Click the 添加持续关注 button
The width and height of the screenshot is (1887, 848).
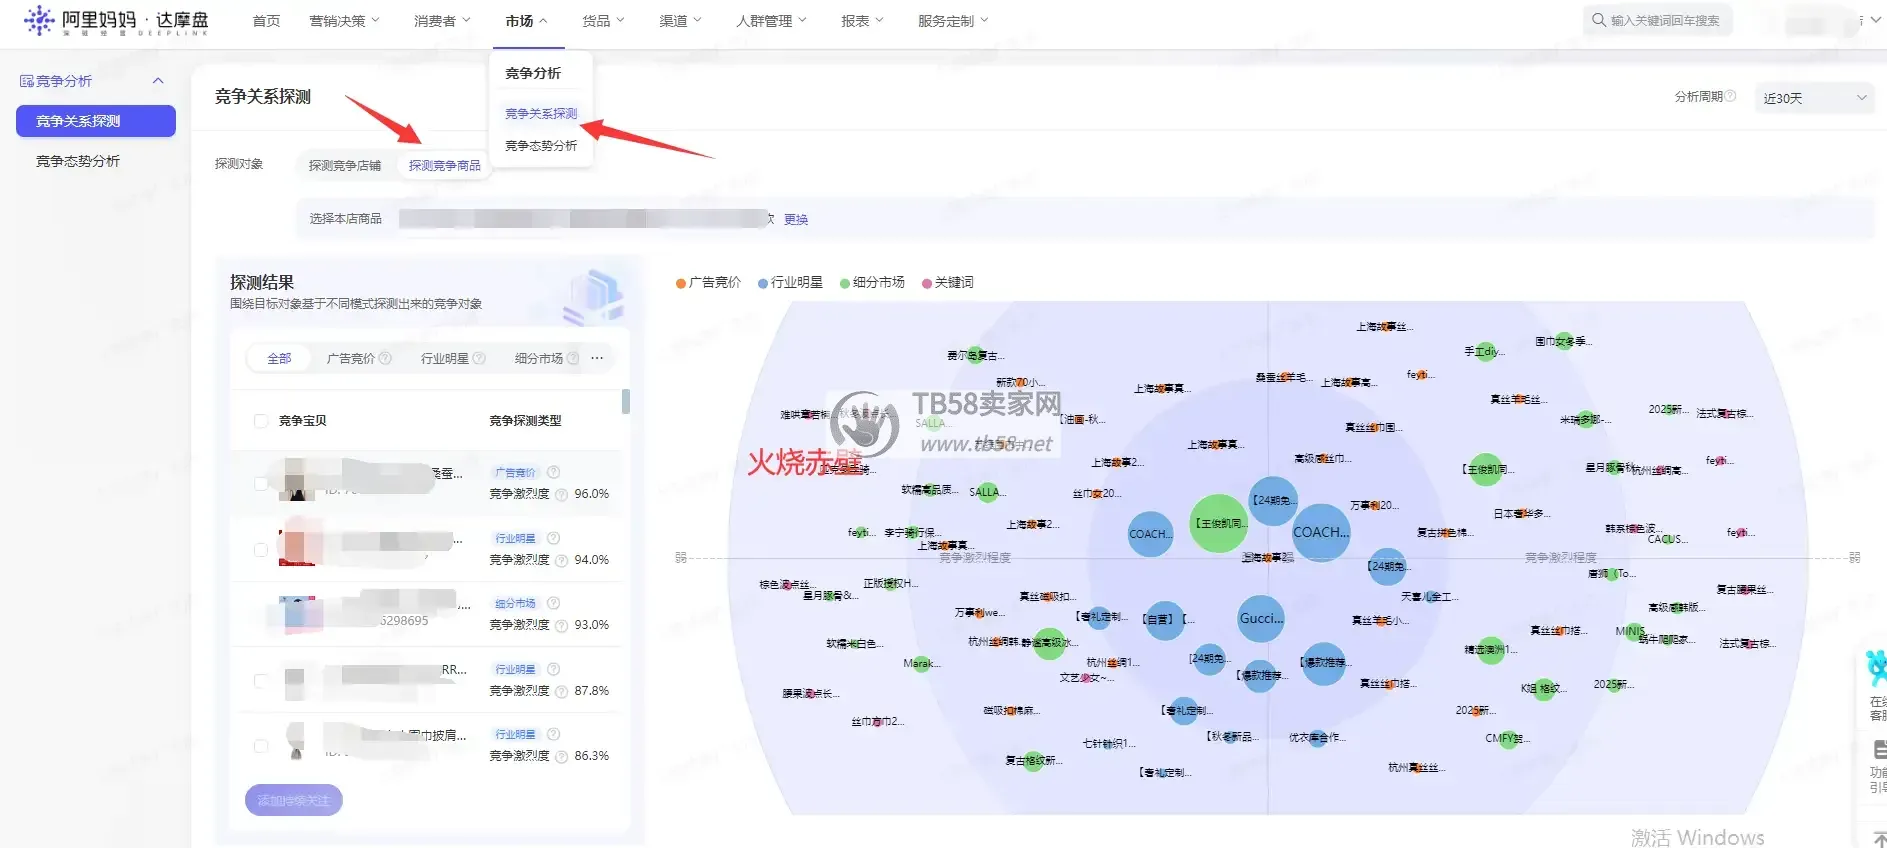click(294, 800)
